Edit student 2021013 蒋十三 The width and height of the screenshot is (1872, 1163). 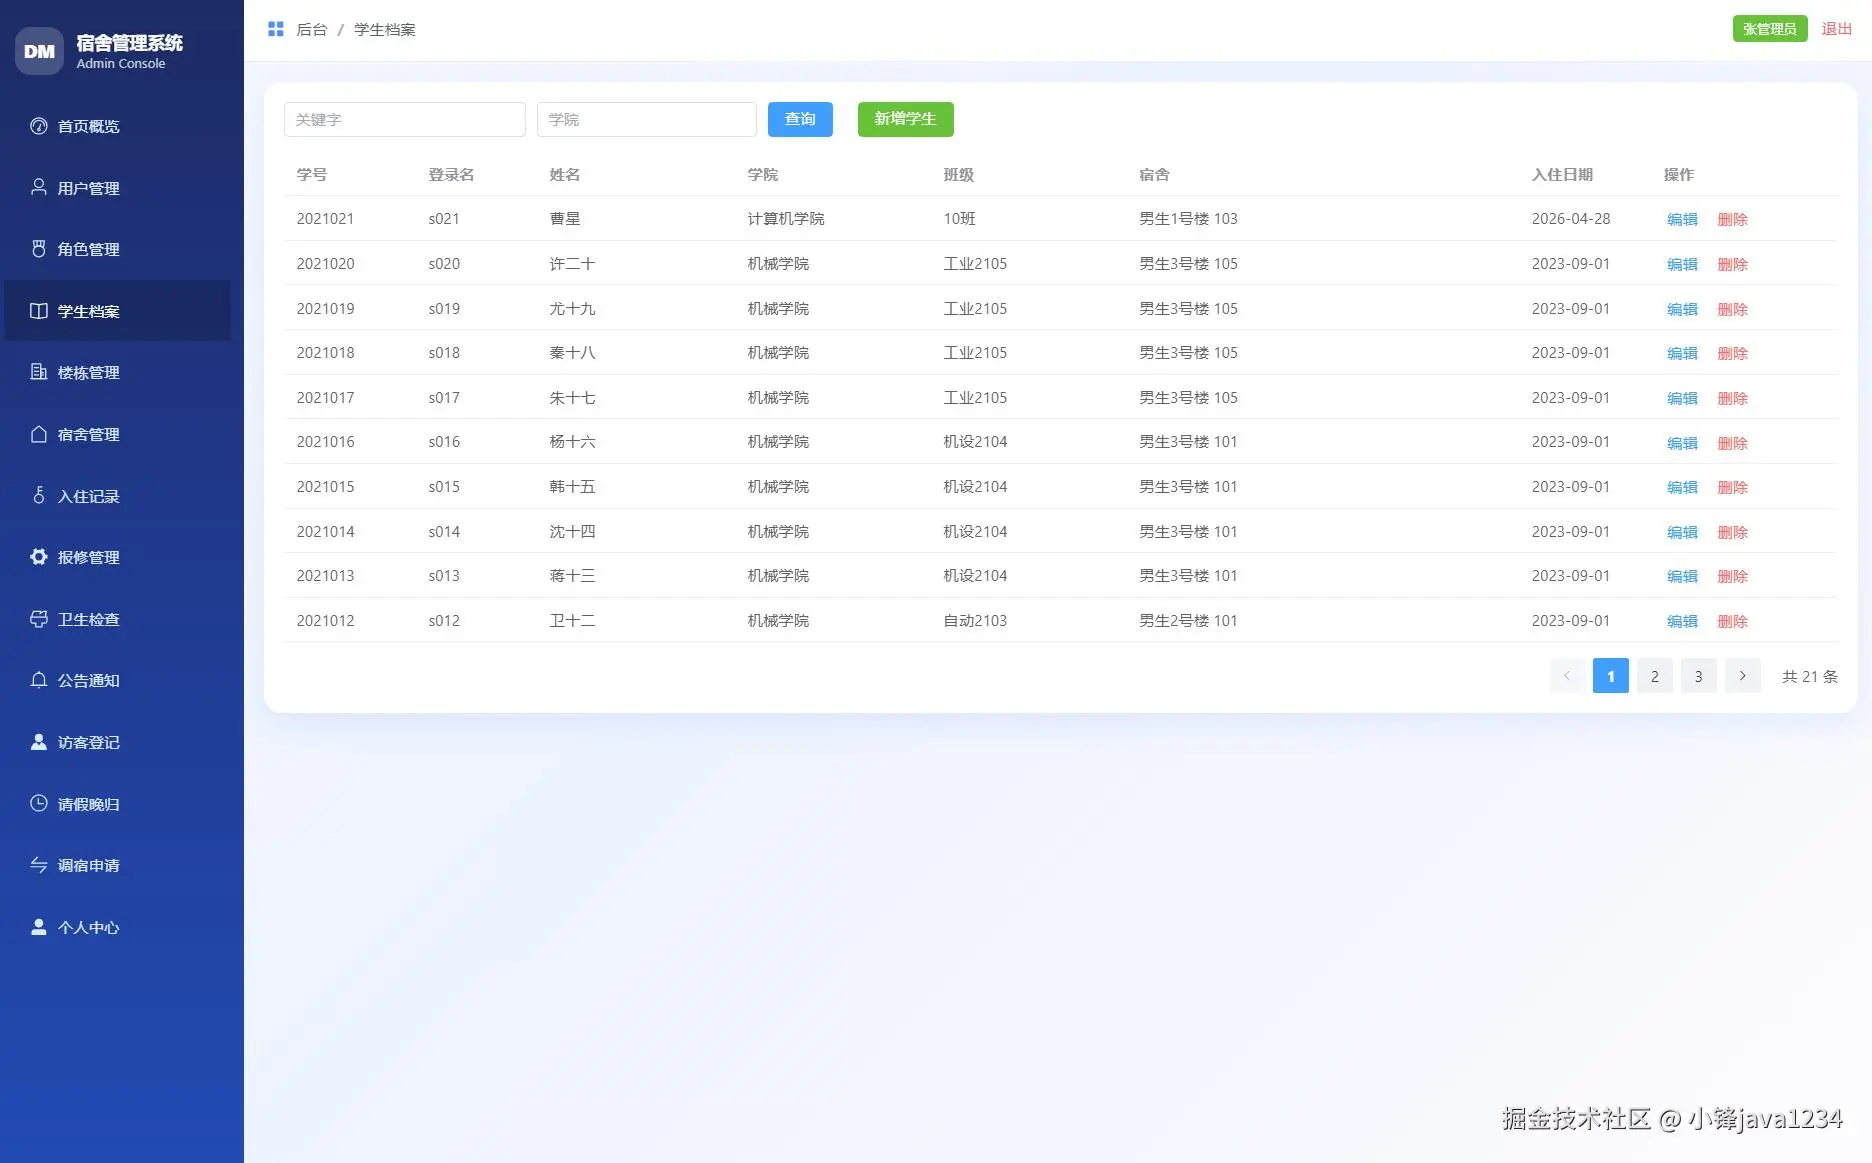coord(1682,576)
